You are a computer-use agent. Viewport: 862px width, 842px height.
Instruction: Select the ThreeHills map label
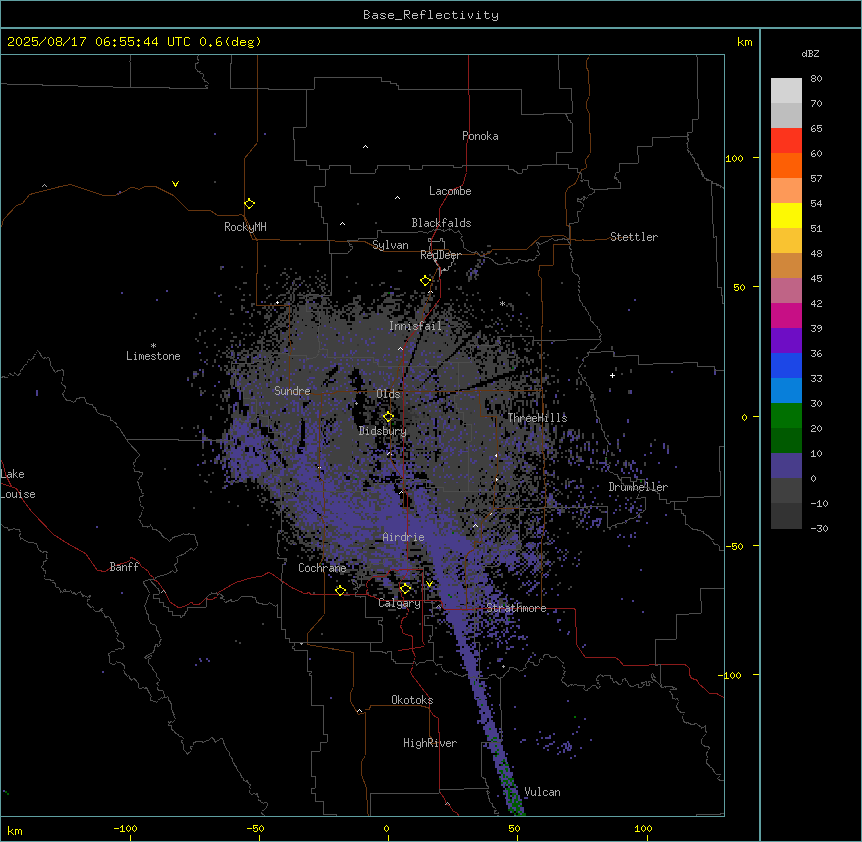(x=537, y=418)
